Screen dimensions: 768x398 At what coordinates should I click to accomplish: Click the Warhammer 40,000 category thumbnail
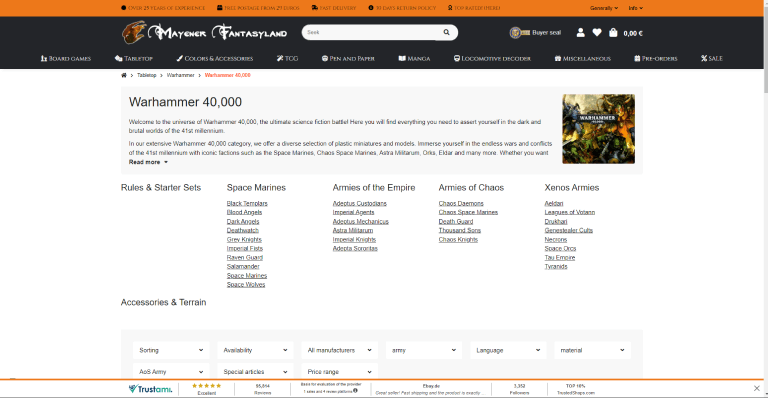click(599, 129)
